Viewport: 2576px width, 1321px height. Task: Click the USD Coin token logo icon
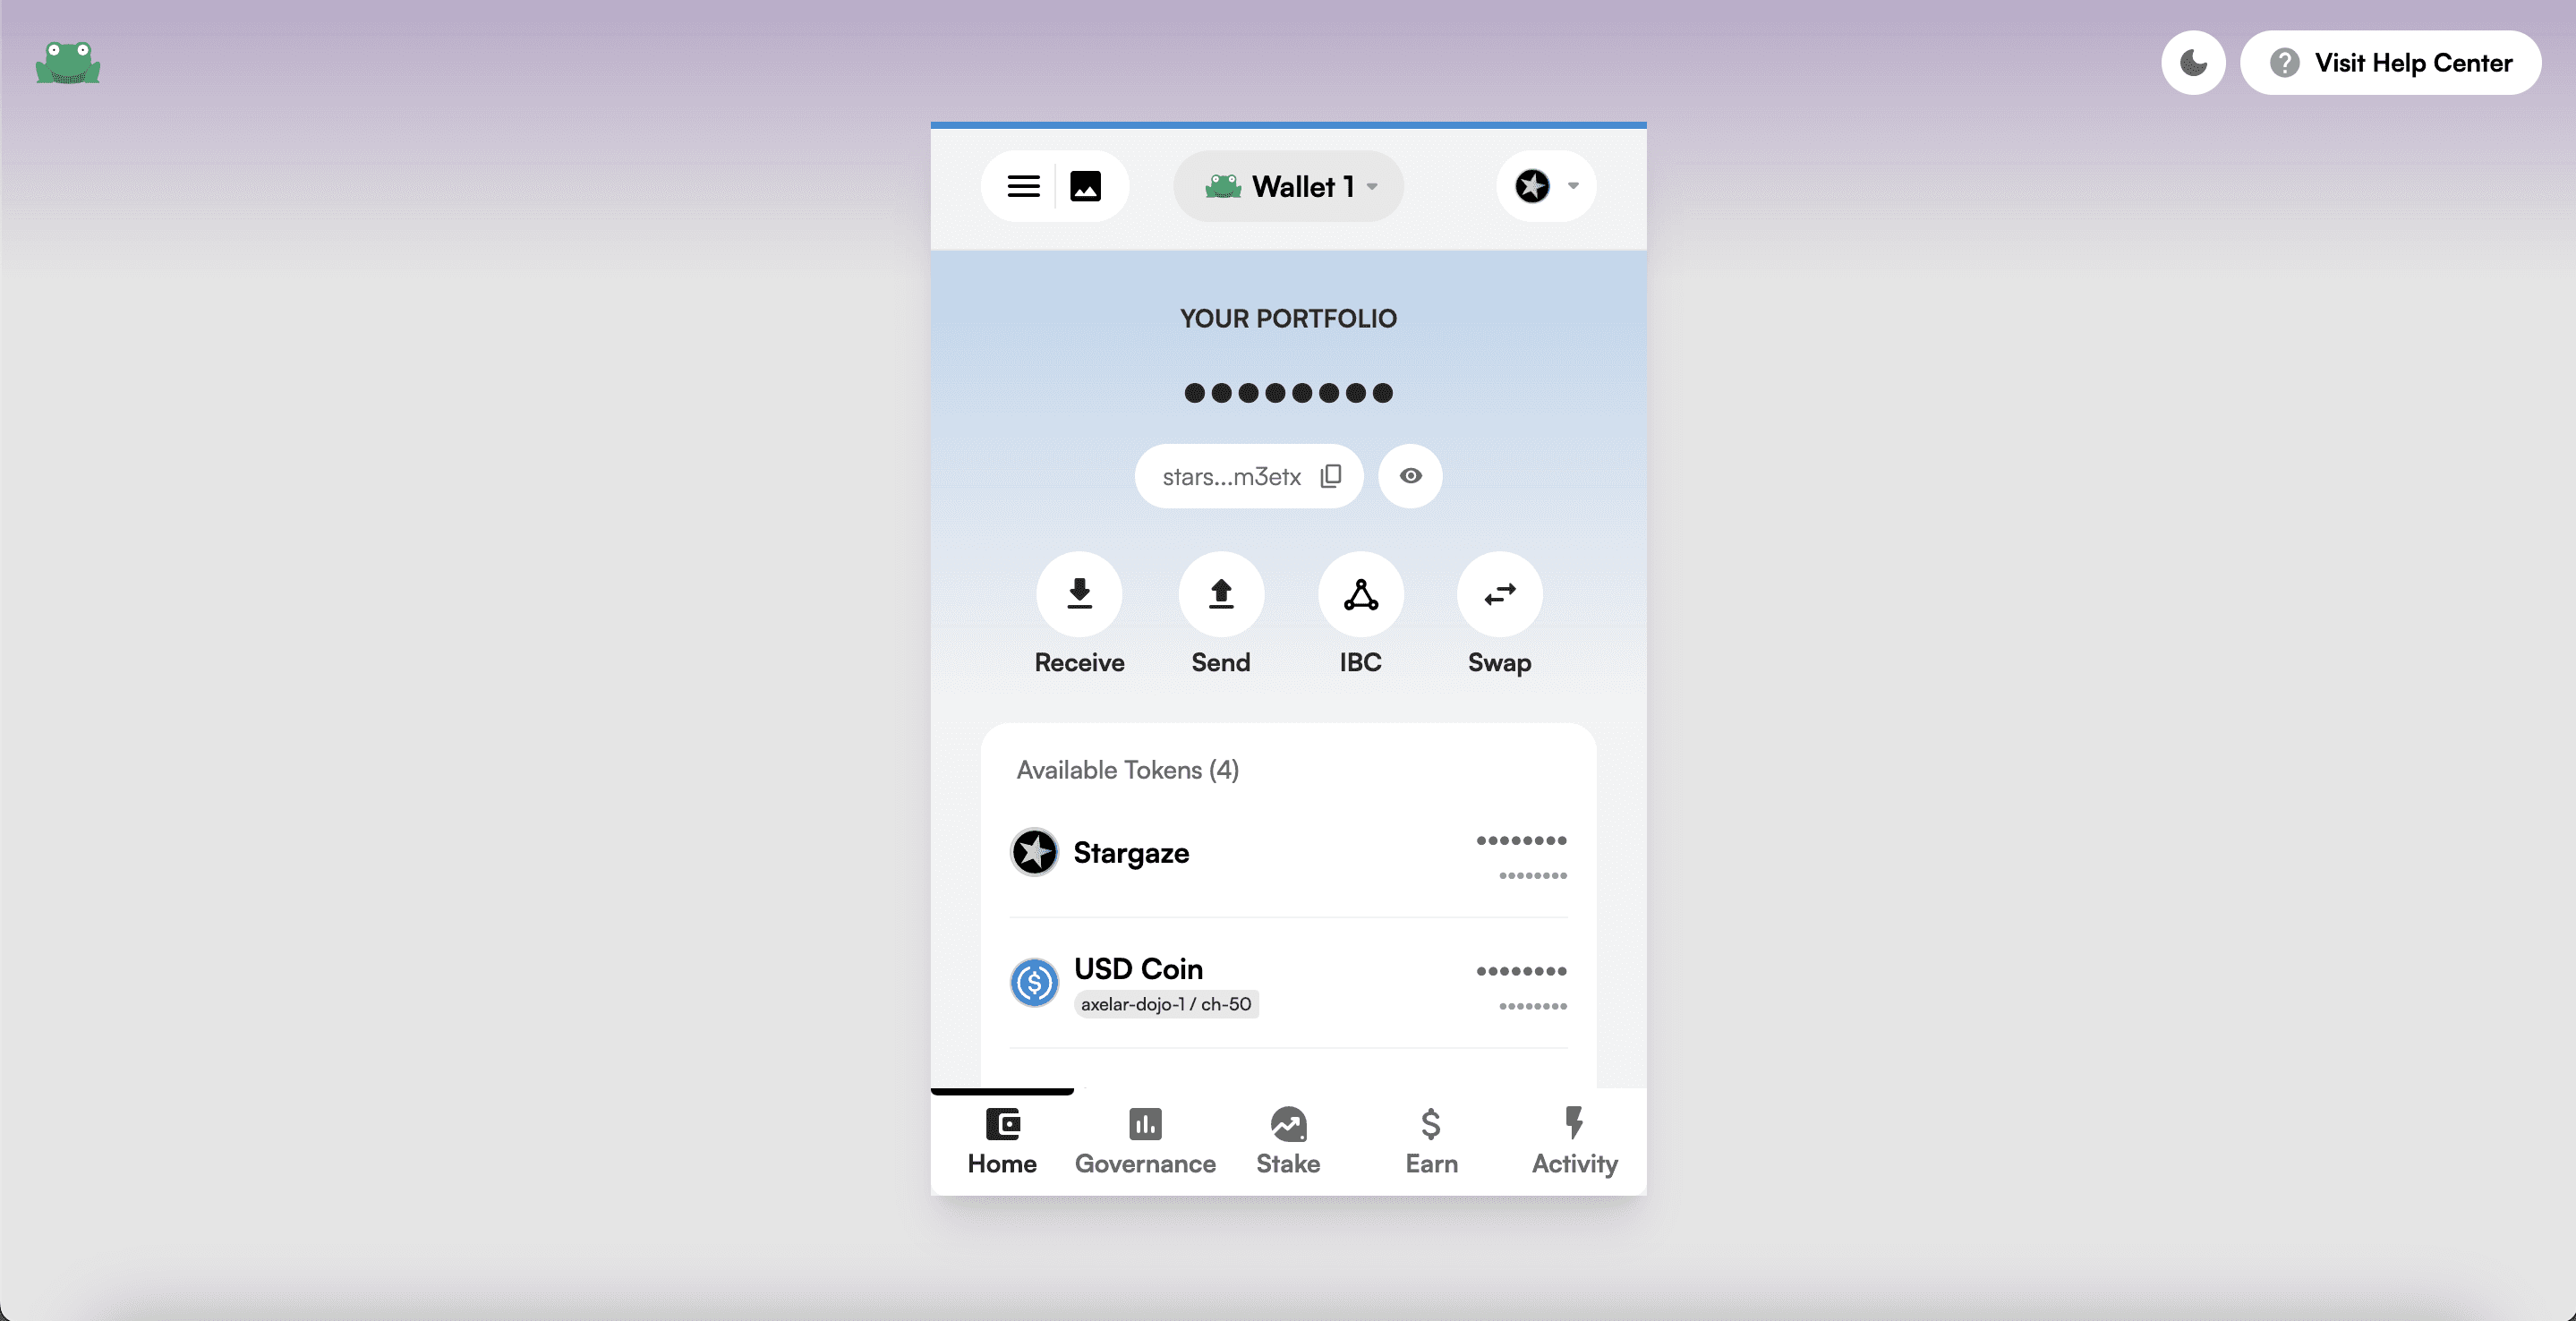(x=1033, y=981)
